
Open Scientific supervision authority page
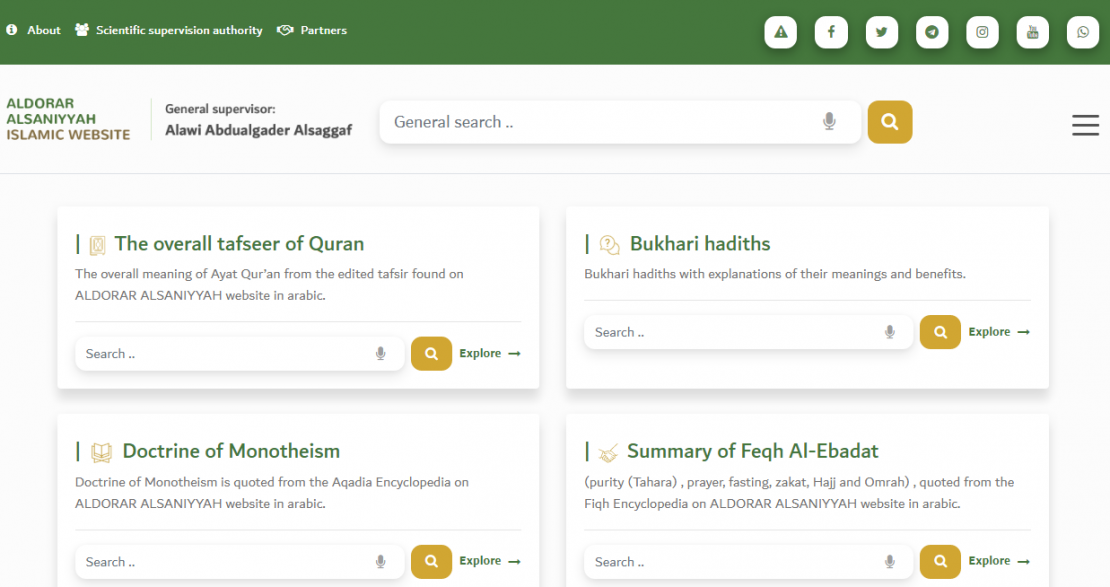point(169,30)
